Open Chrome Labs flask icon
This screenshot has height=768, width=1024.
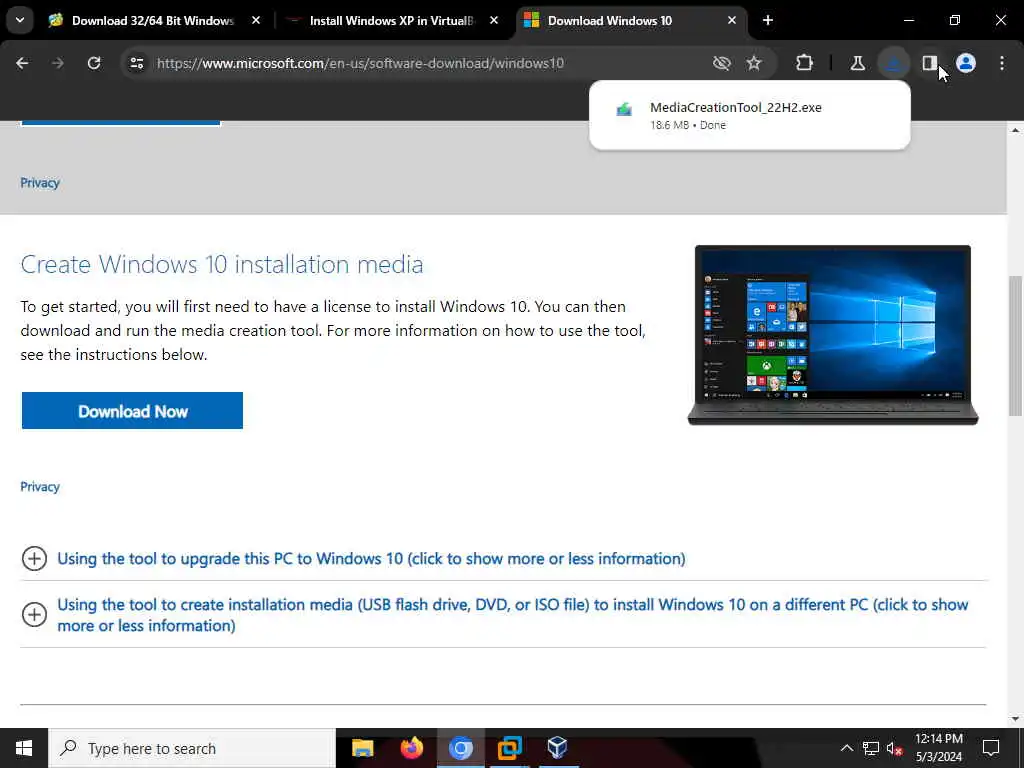[x=857, y=63]
